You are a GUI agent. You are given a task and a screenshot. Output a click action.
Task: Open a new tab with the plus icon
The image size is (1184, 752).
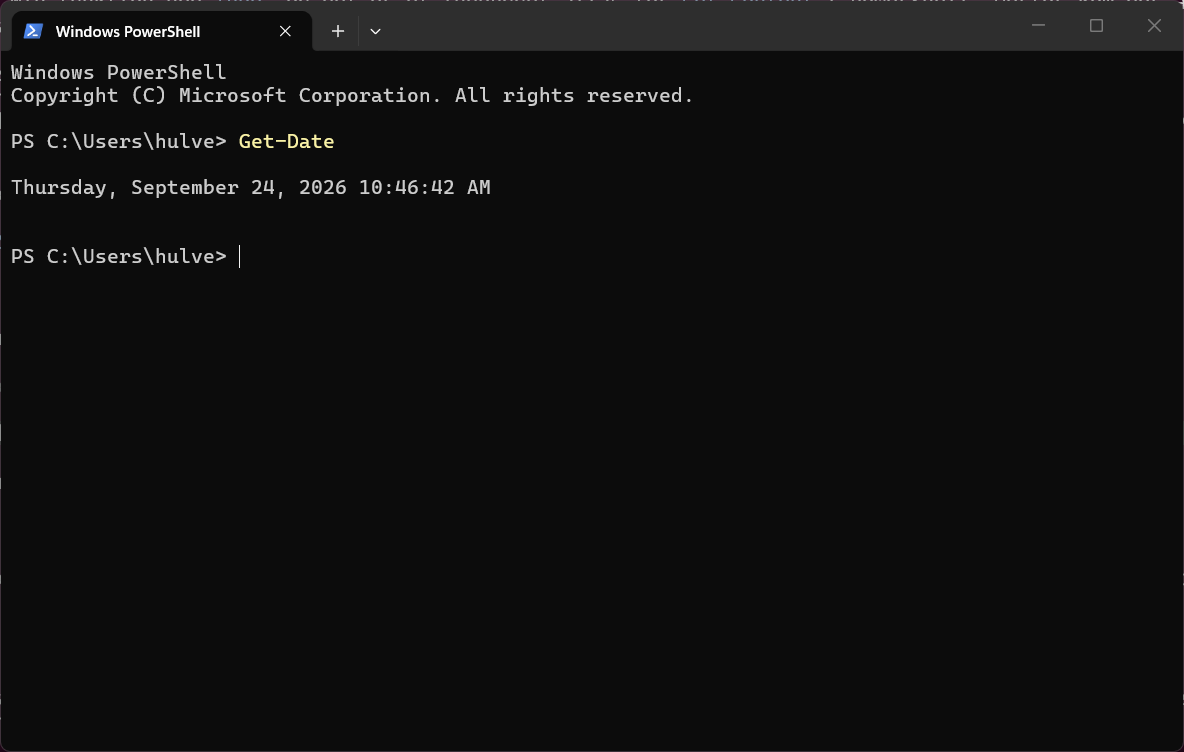click(338, 31)
